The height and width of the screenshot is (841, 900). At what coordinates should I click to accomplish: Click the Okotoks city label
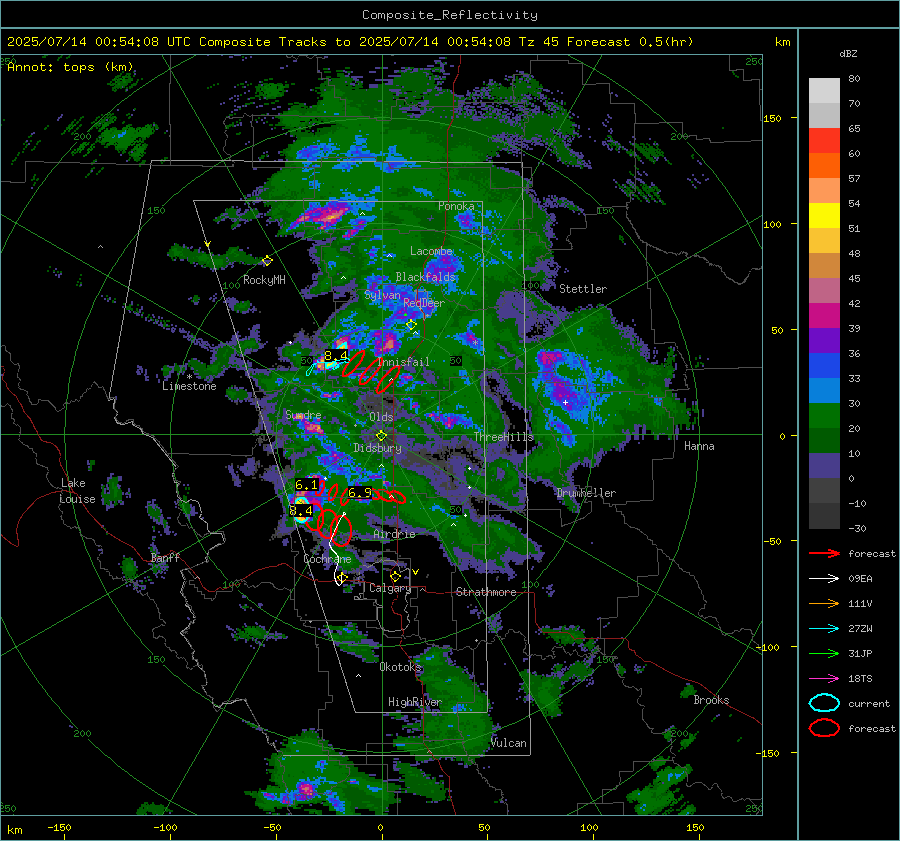click(401, 667)
